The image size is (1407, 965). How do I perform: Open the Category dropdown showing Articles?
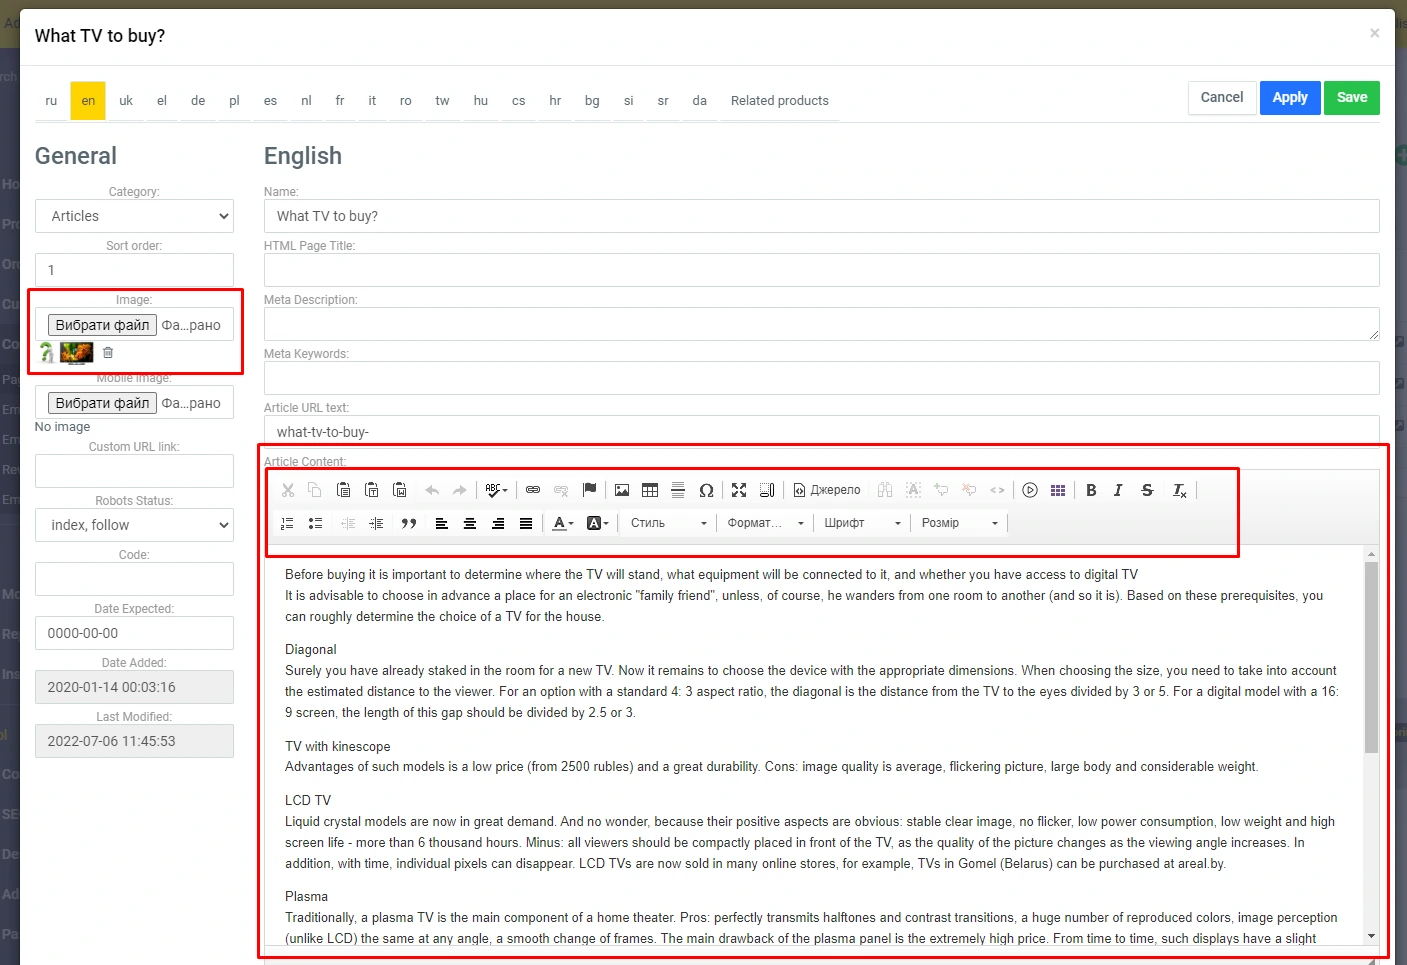pos(134,216)
